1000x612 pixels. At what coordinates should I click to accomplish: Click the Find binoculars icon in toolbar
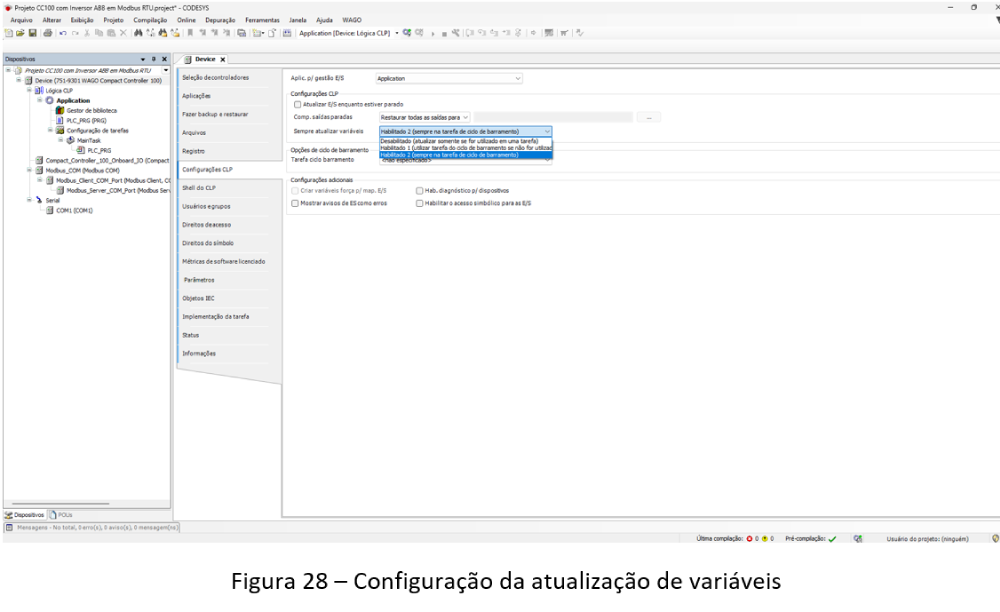pyautogui.click(x=137, y=32)
